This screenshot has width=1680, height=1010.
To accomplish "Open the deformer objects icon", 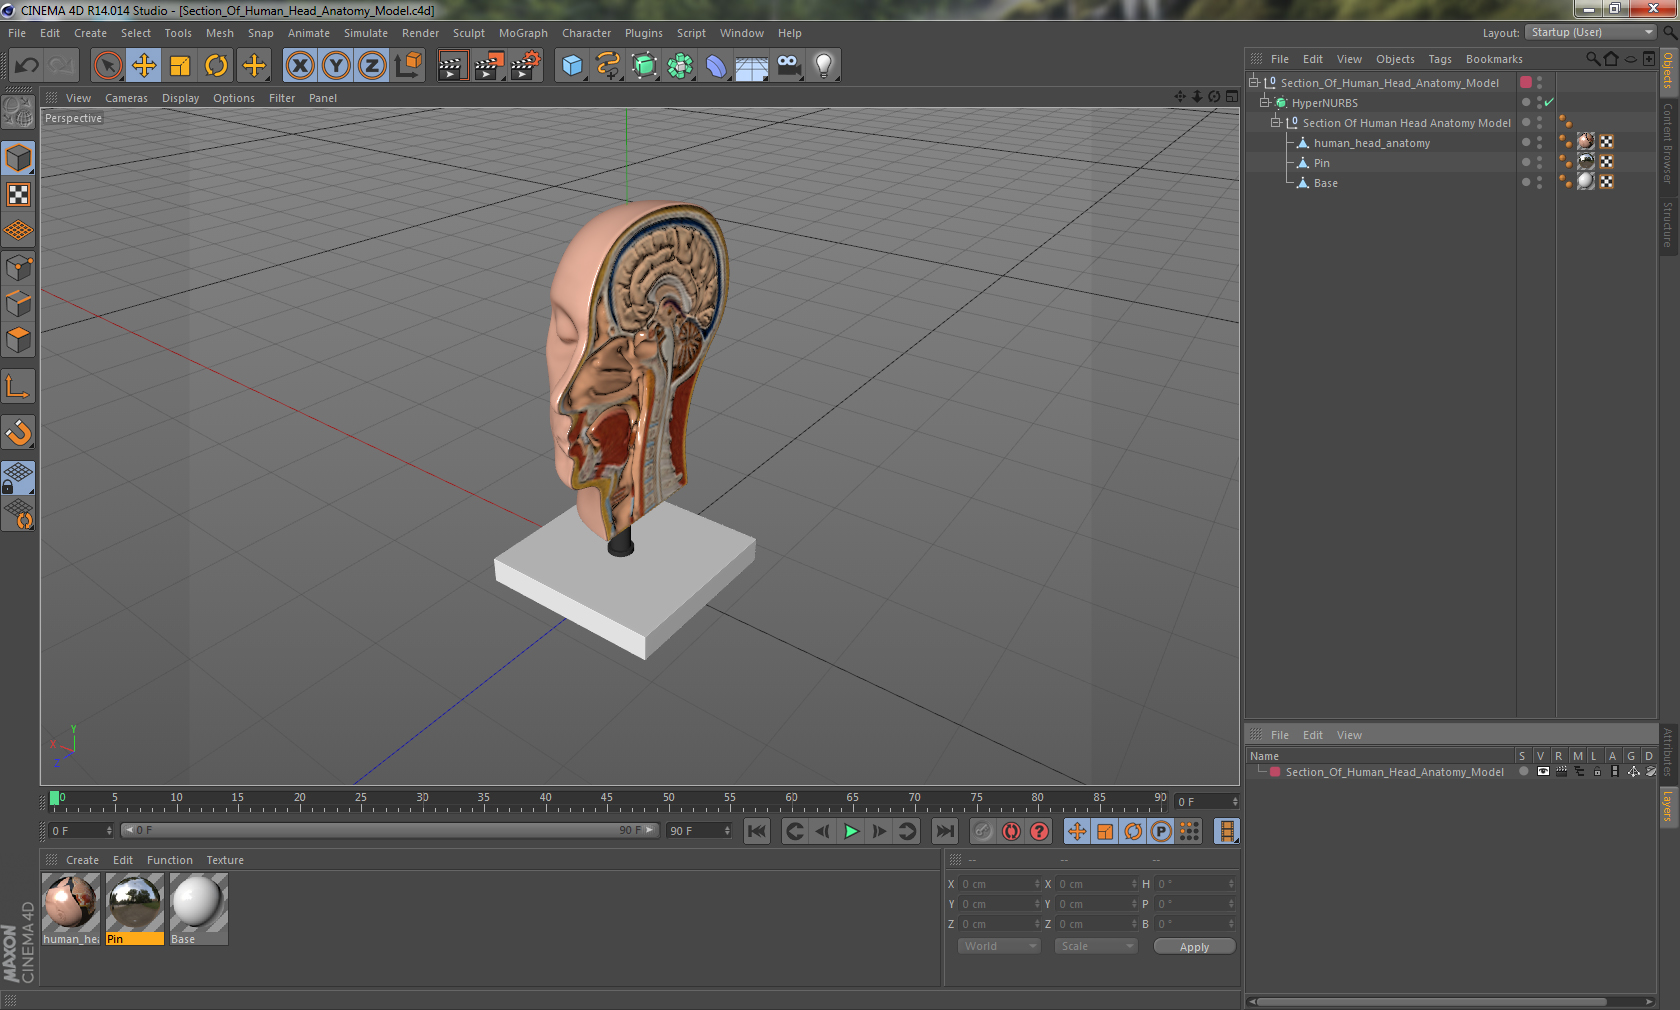I will click(716, 66).
